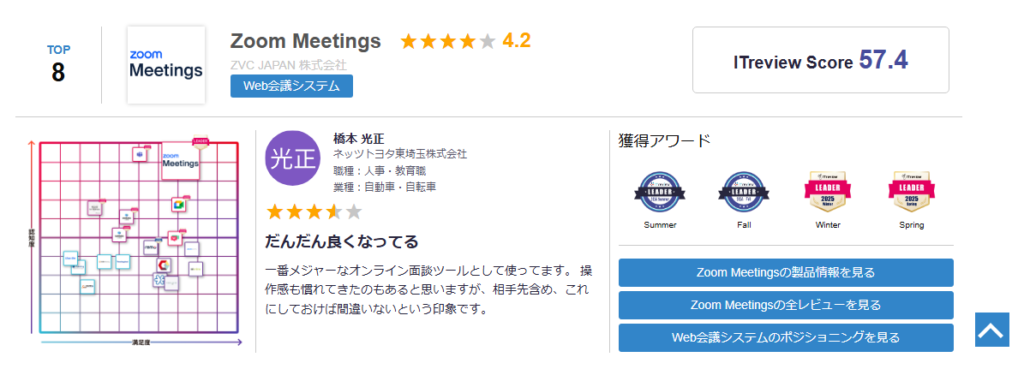View Zoom Meetings product information button

pos(786,273)
